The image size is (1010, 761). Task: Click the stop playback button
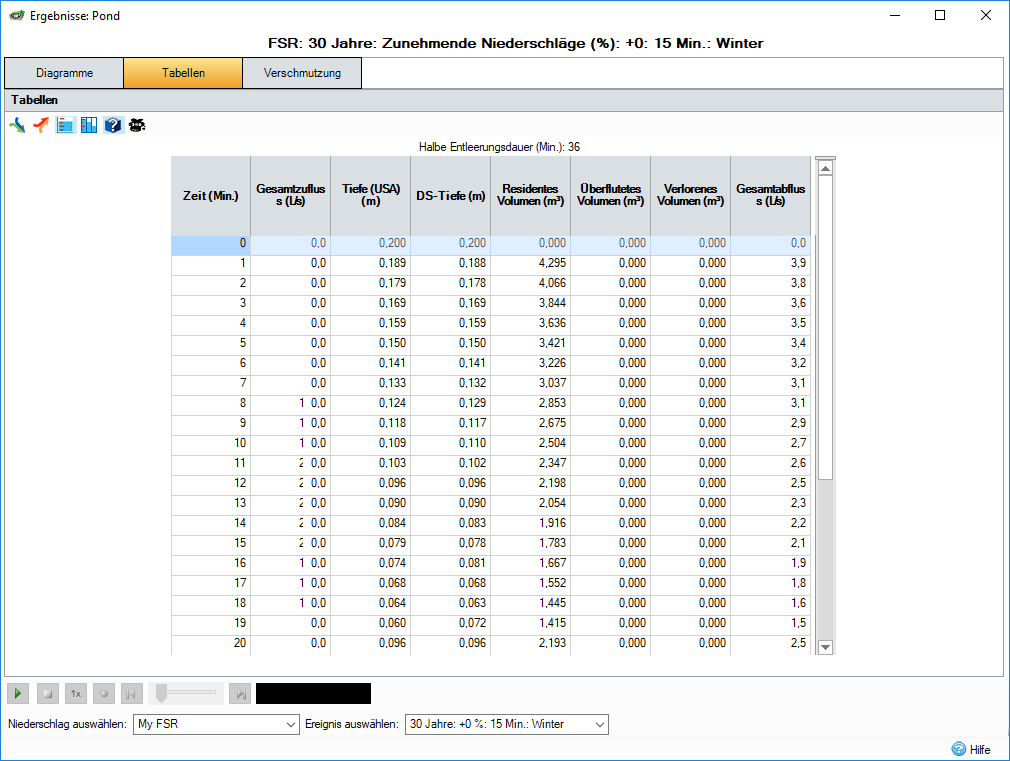[48, 693]
